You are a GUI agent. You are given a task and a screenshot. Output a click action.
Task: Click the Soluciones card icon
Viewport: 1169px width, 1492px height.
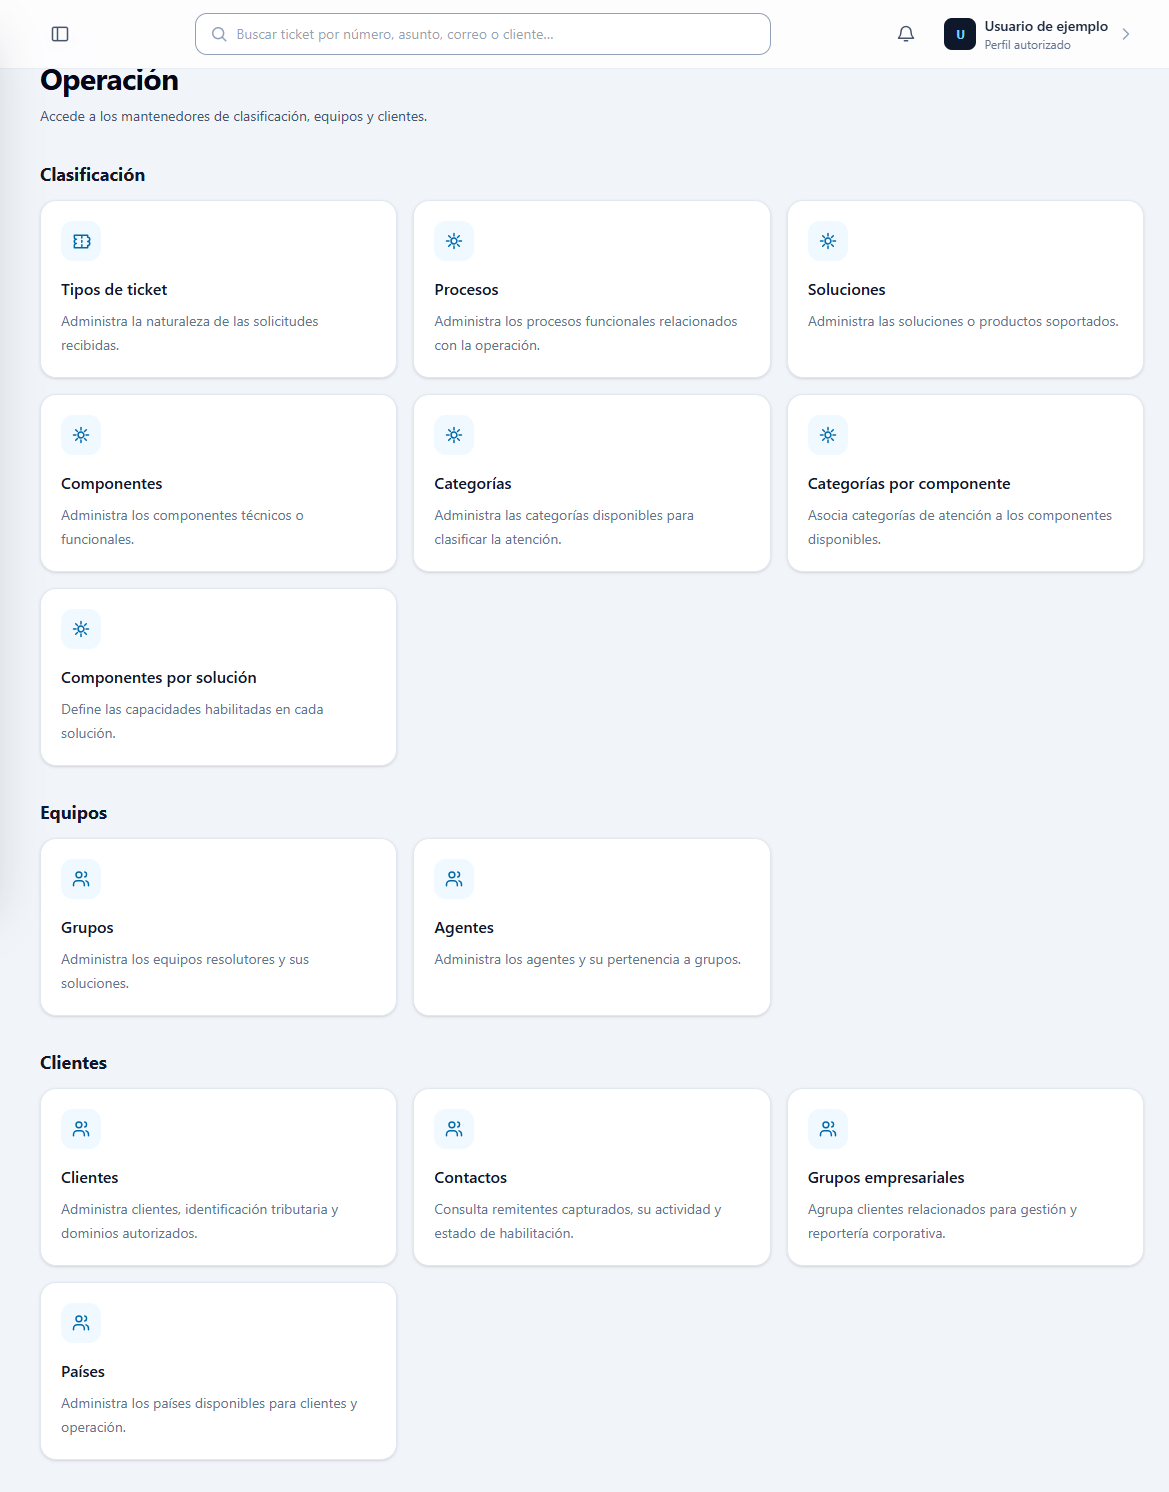(x=828, y=241)
